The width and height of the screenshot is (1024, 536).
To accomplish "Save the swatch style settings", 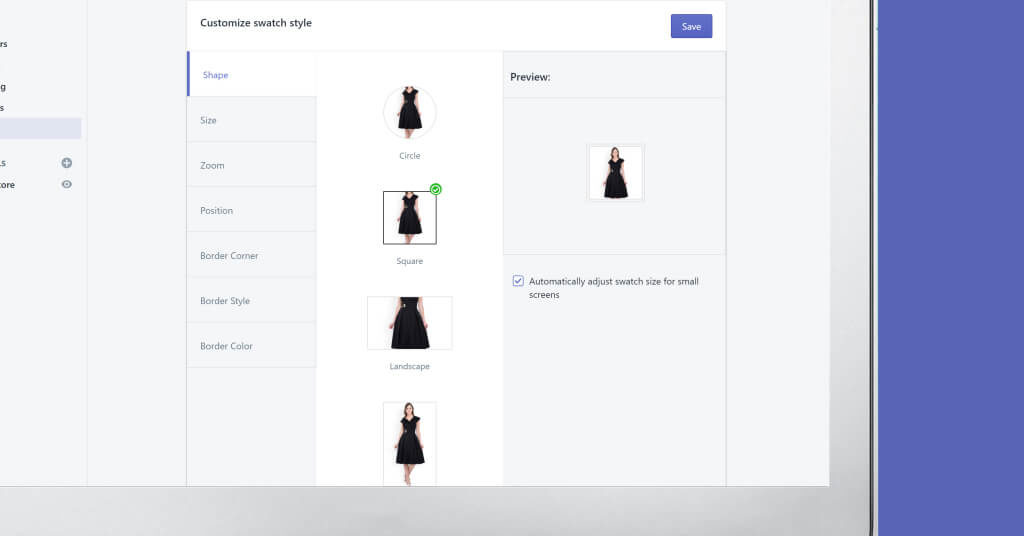I will click(691, 26).
